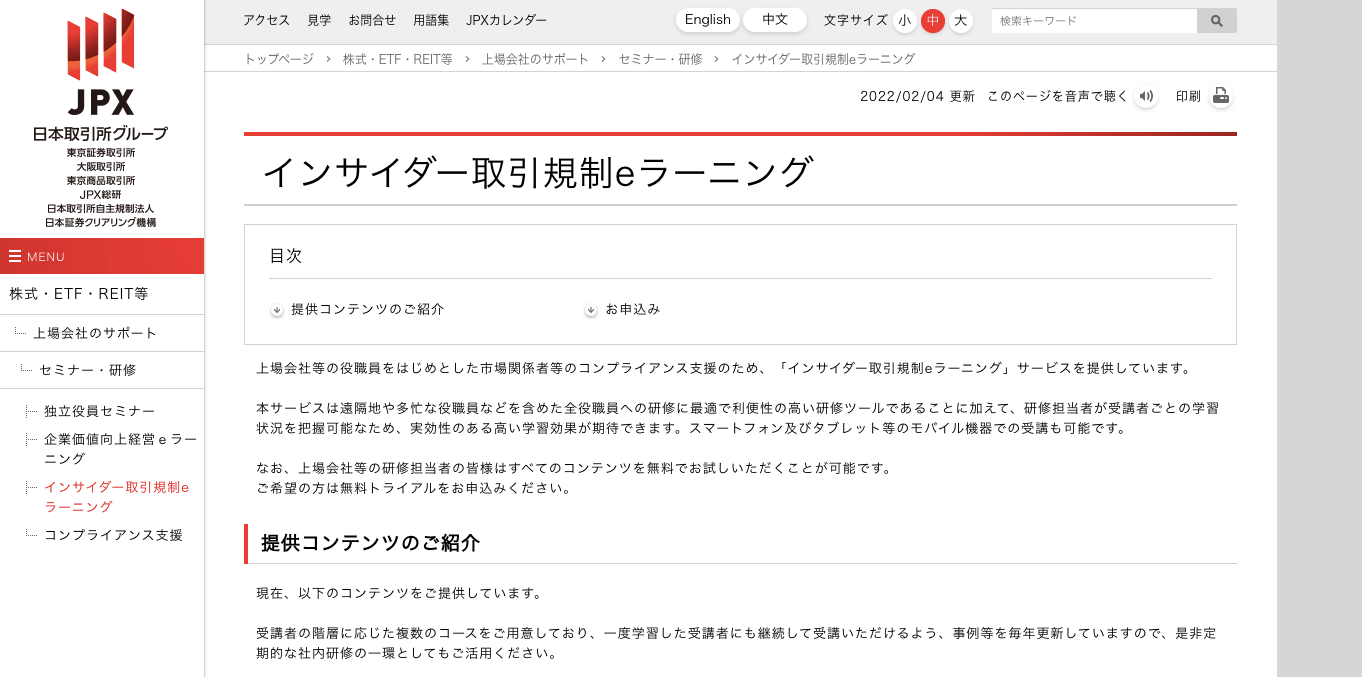Click arrow icon beside お申込み
Screen dimensions: 1362x677
point(590,311)
